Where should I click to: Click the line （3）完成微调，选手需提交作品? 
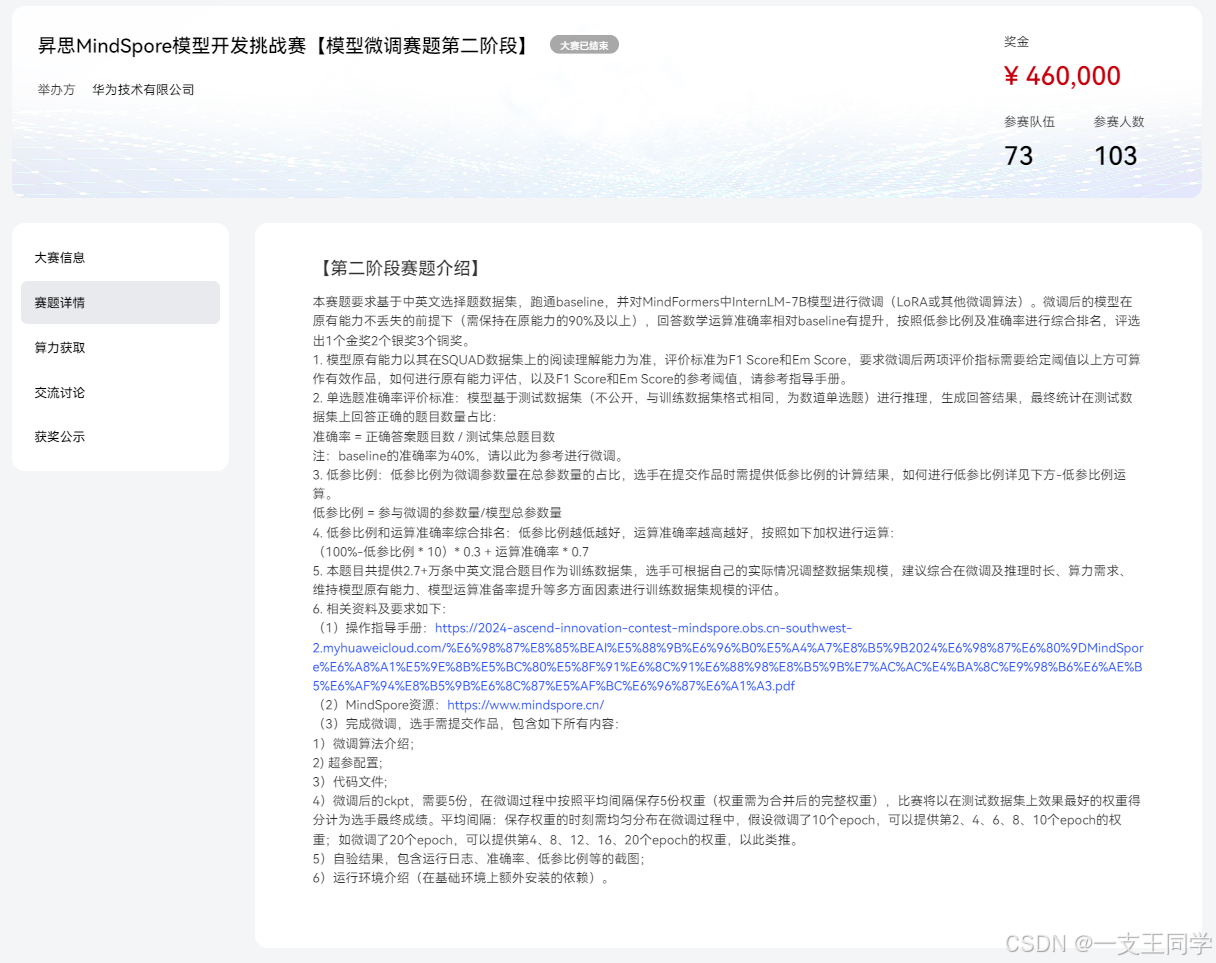[466, 723]
